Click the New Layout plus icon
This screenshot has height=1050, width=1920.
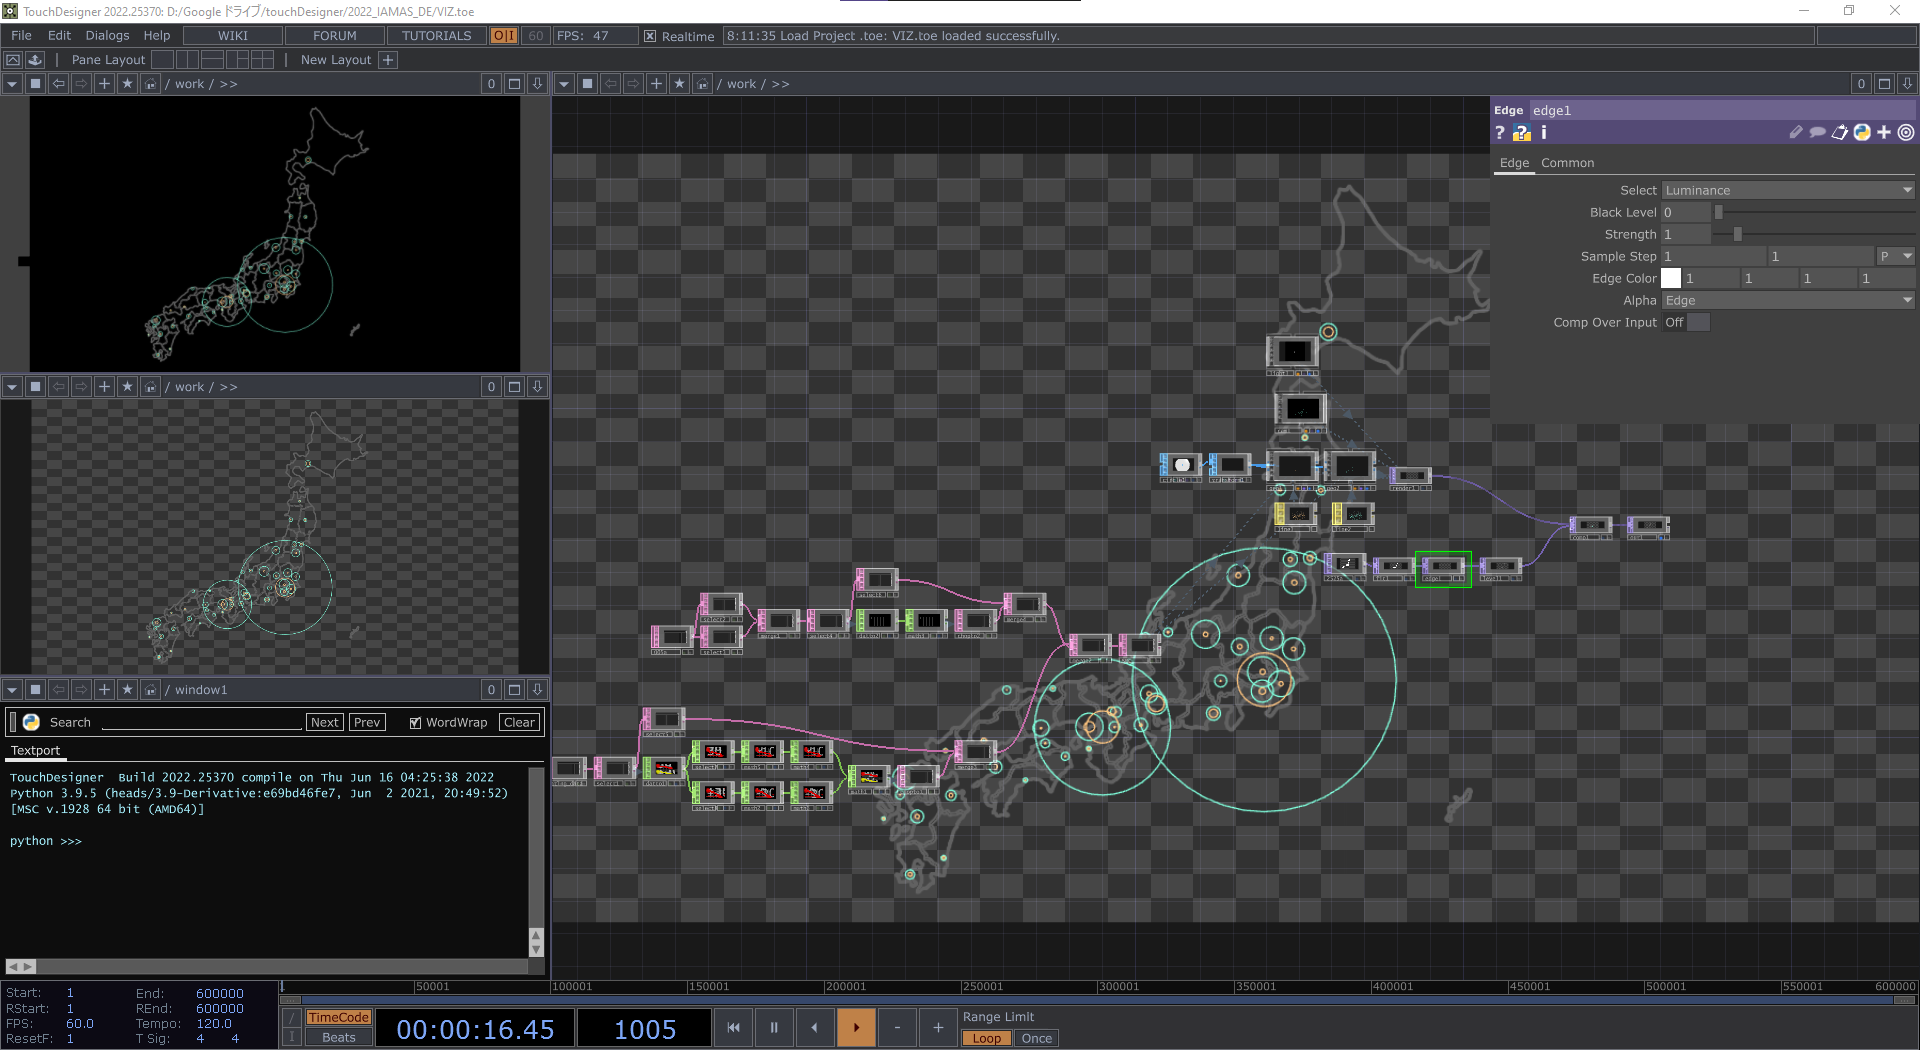(389, 60)
